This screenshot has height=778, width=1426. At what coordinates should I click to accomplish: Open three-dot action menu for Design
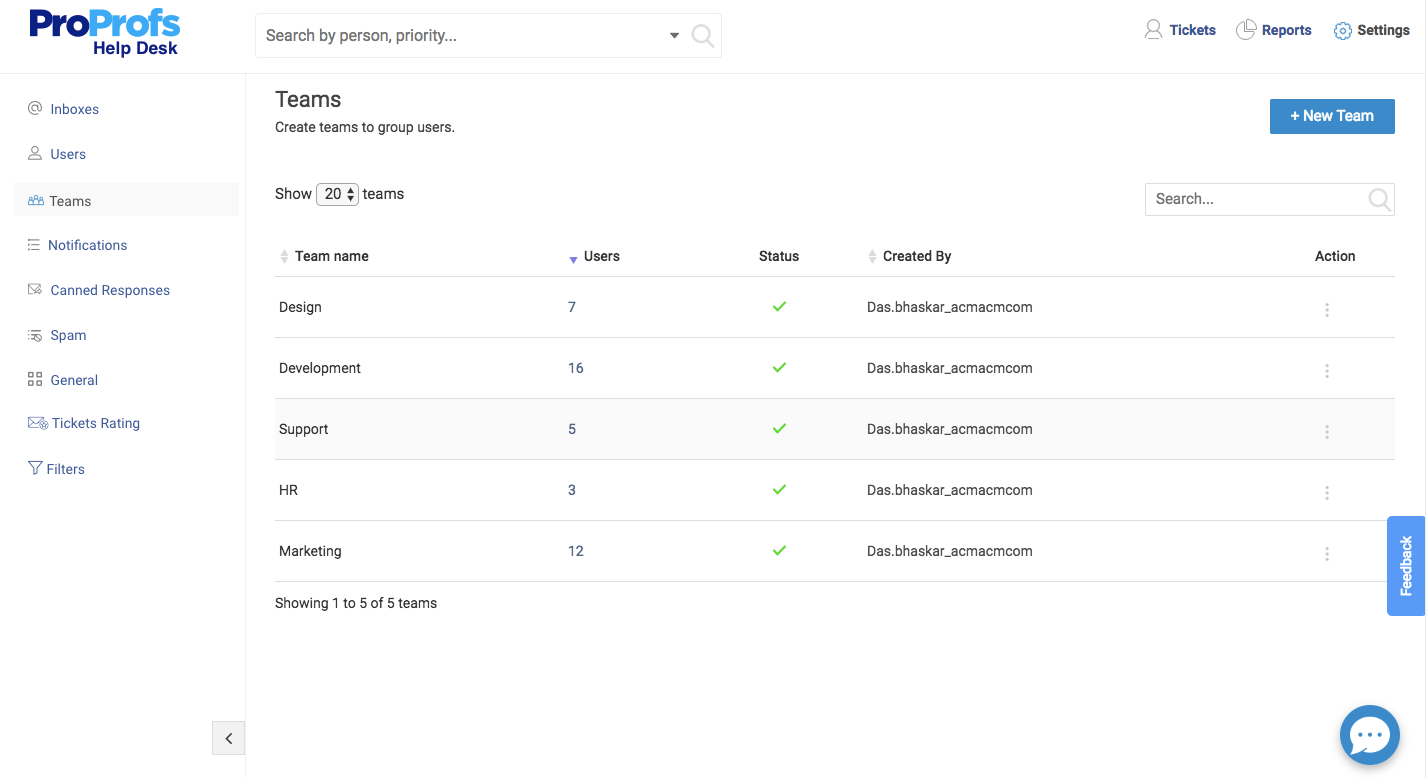tap(1327, 310)
